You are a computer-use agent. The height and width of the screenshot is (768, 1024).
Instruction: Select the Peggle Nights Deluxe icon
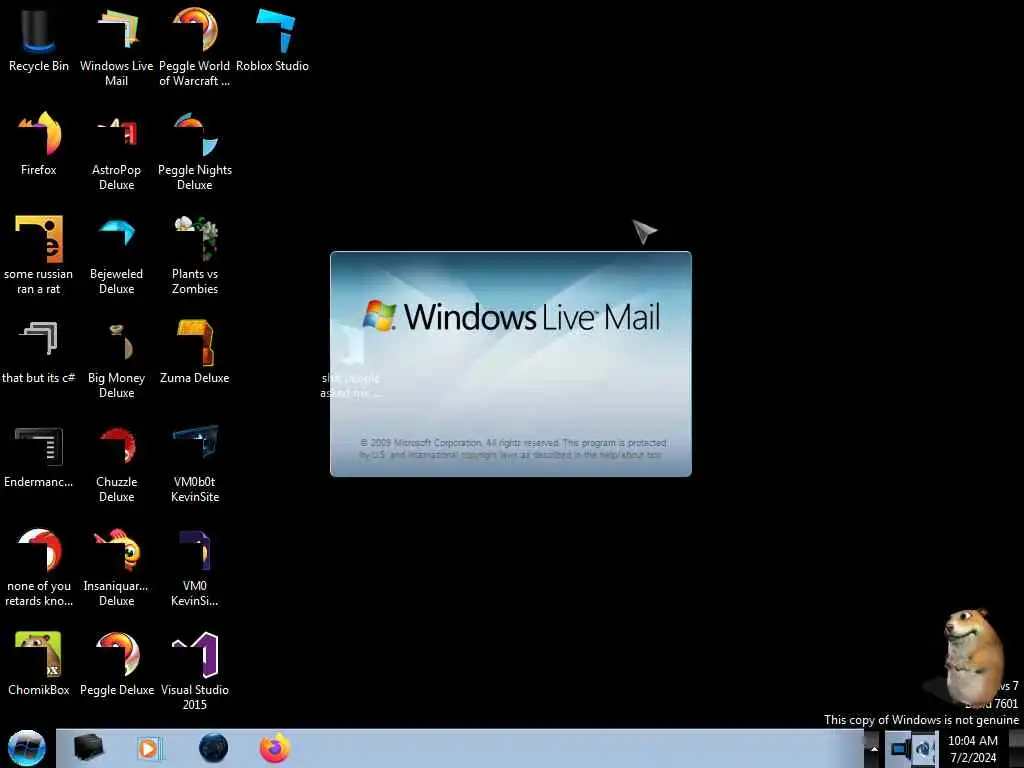coord(195,152)
